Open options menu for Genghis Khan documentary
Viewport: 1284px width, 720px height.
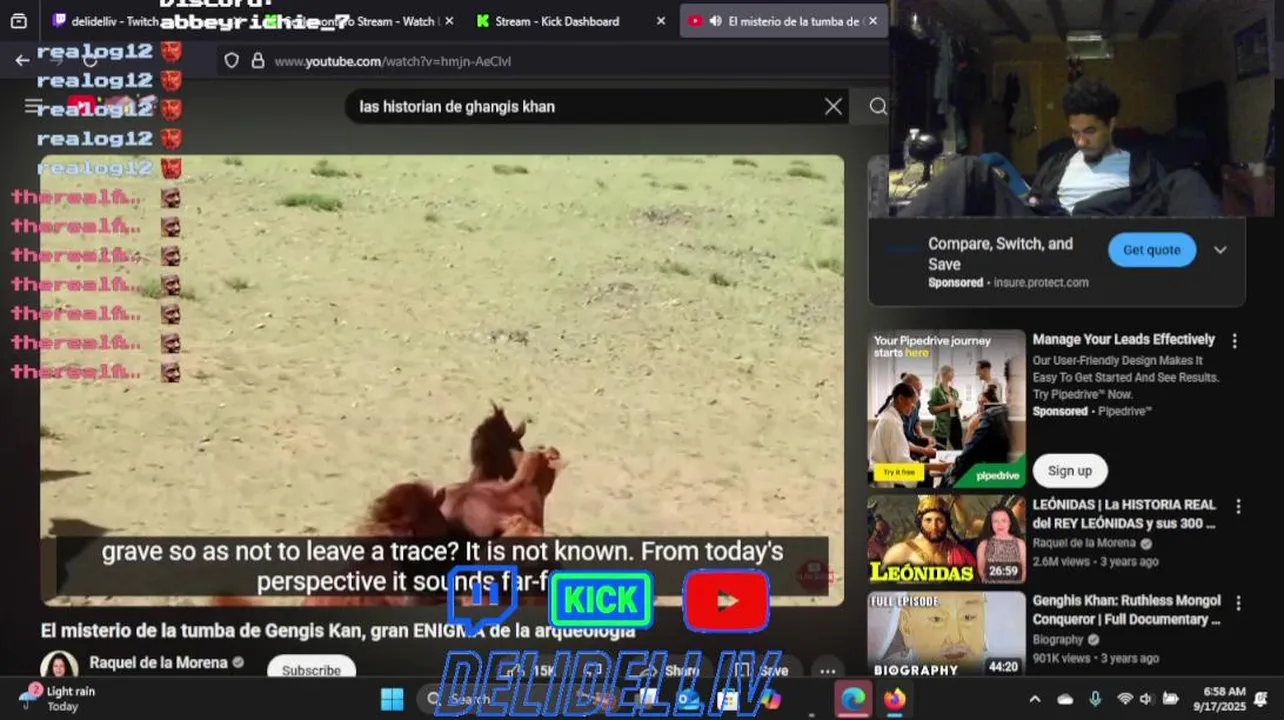[1238, 603]
